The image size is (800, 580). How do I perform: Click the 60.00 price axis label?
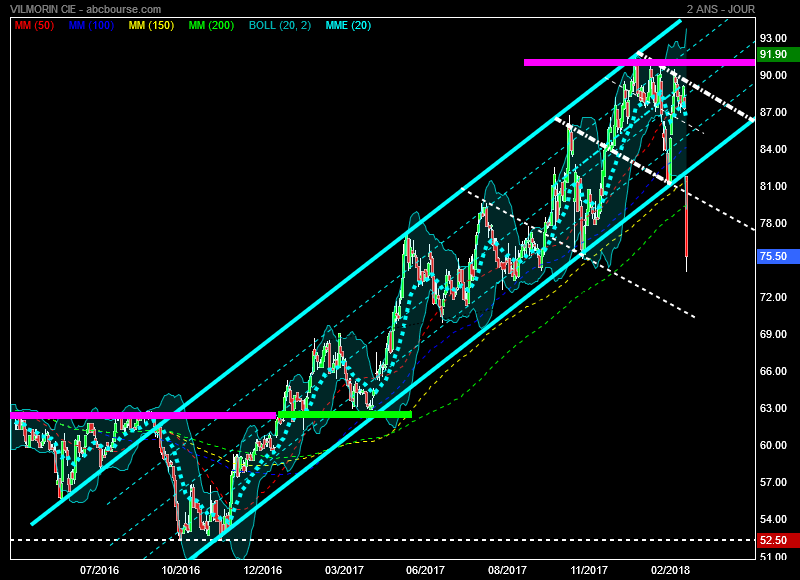pyautogui.click(x=773, y=445)
